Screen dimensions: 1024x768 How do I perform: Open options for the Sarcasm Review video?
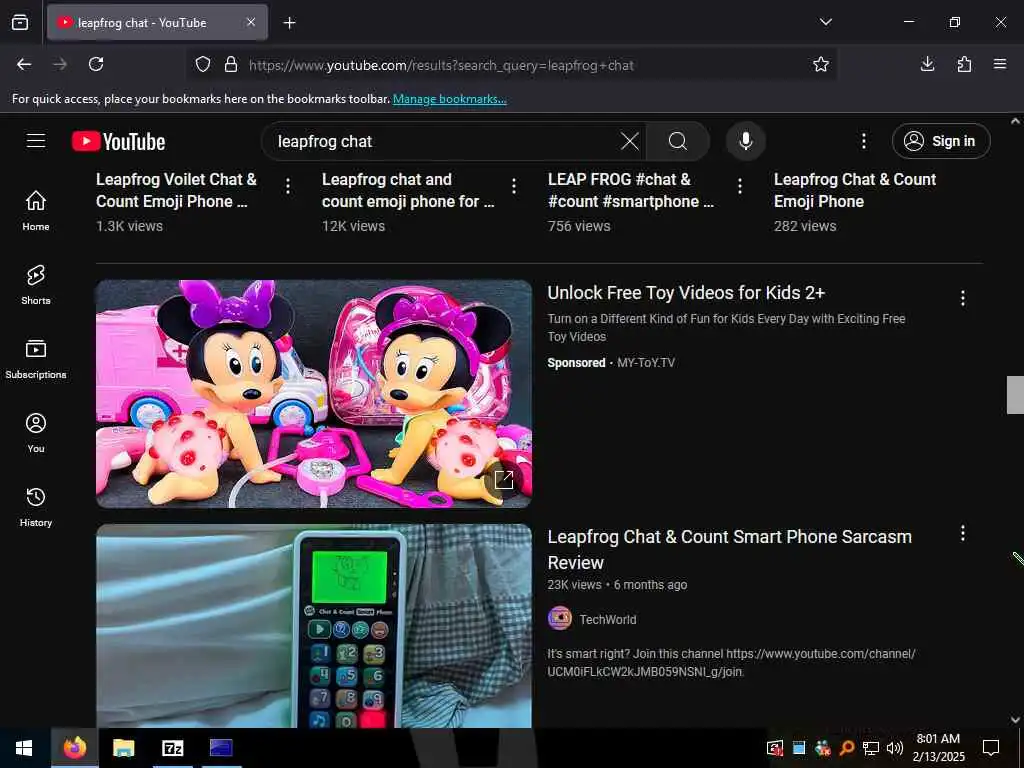point(963,534)
